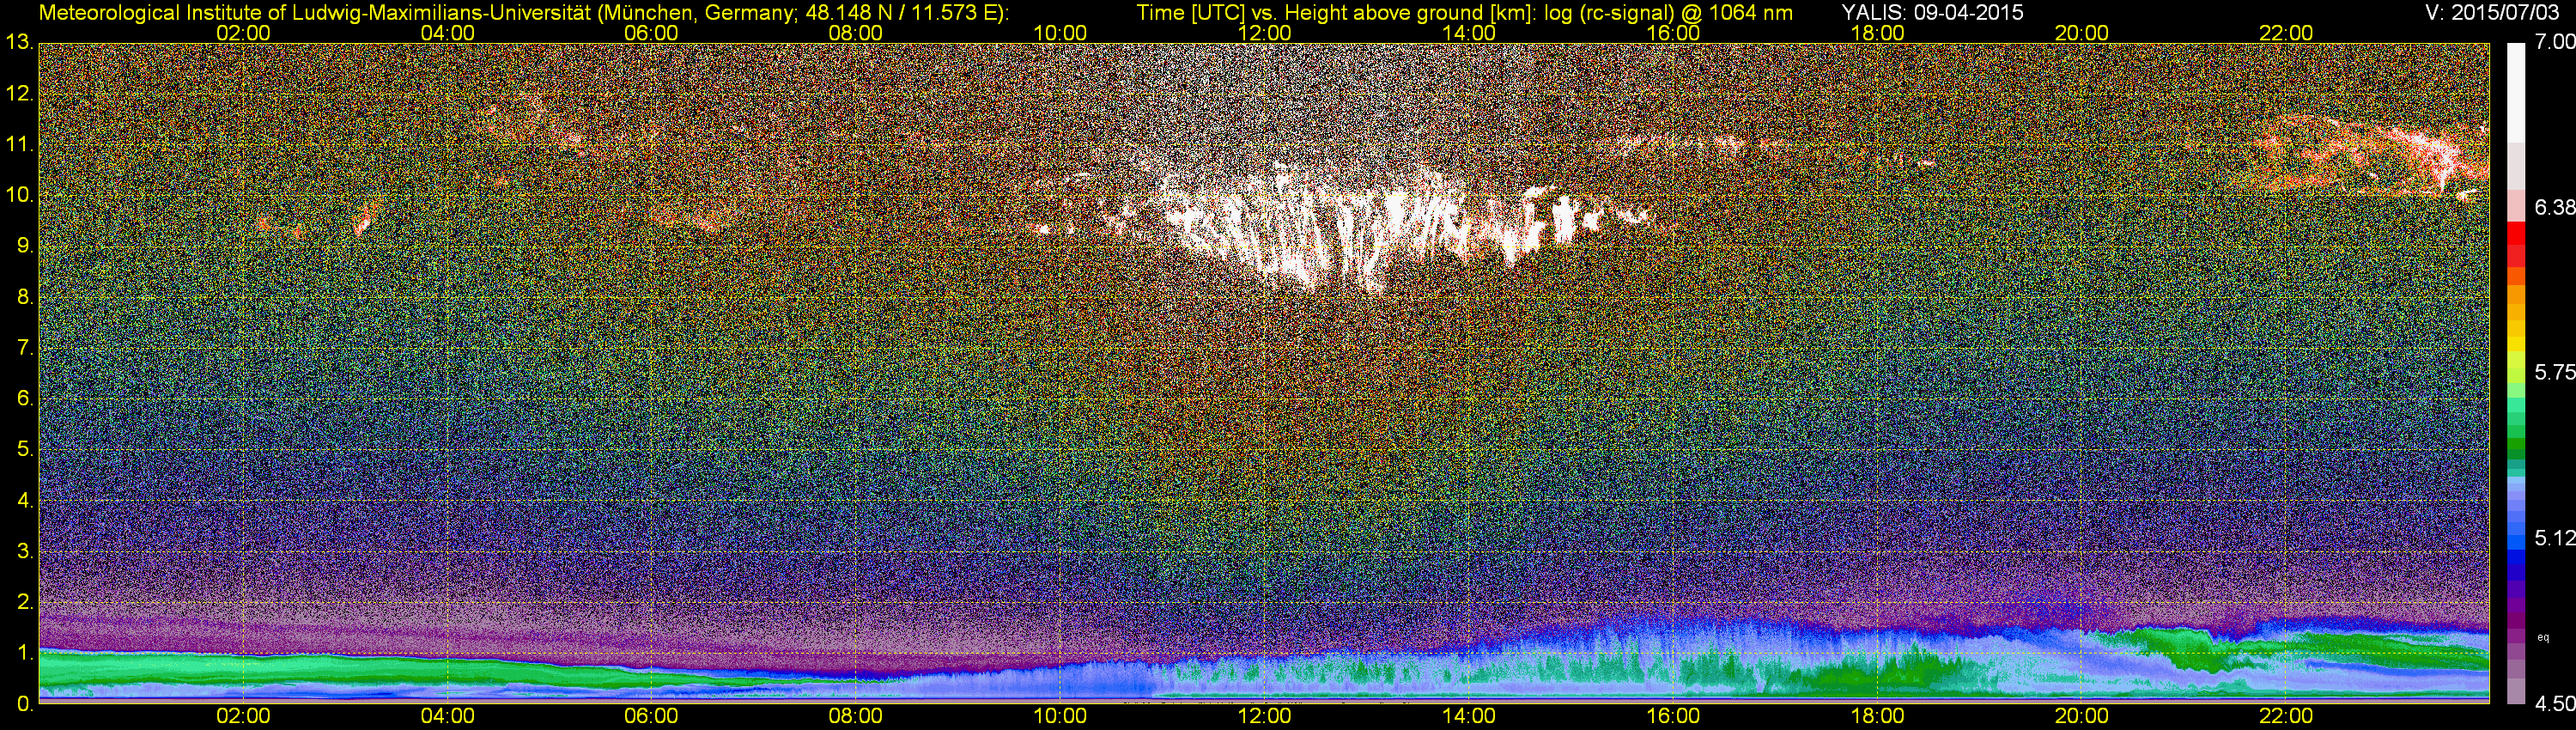Click the '7.' height axis label

pyautogui.click(x=24, y=348)
